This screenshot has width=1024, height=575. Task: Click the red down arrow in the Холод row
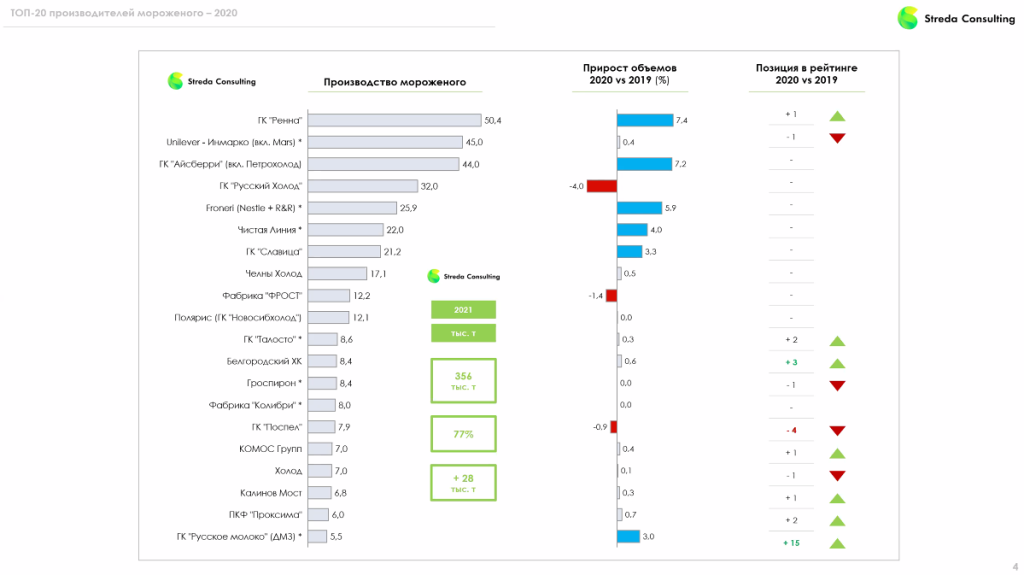pos(837,476)
